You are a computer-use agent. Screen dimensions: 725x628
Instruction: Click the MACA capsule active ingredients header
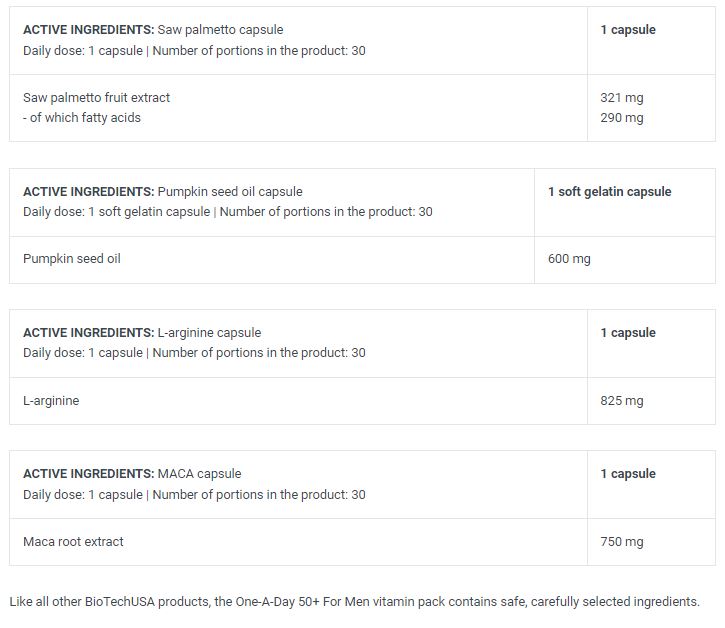tap(132, 474)
